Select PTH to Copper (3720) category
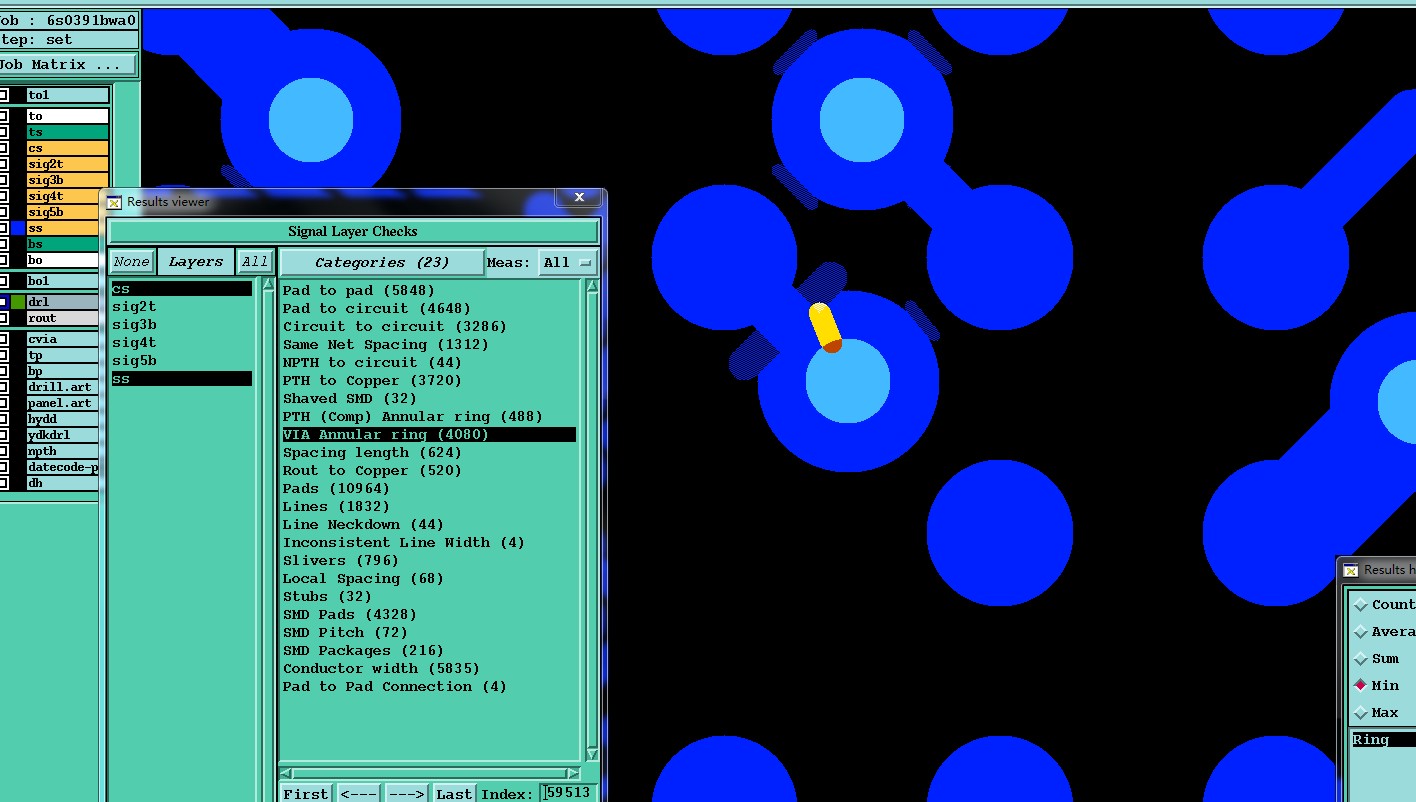The width and height of the screenshot is (1416, 802). 372,381
